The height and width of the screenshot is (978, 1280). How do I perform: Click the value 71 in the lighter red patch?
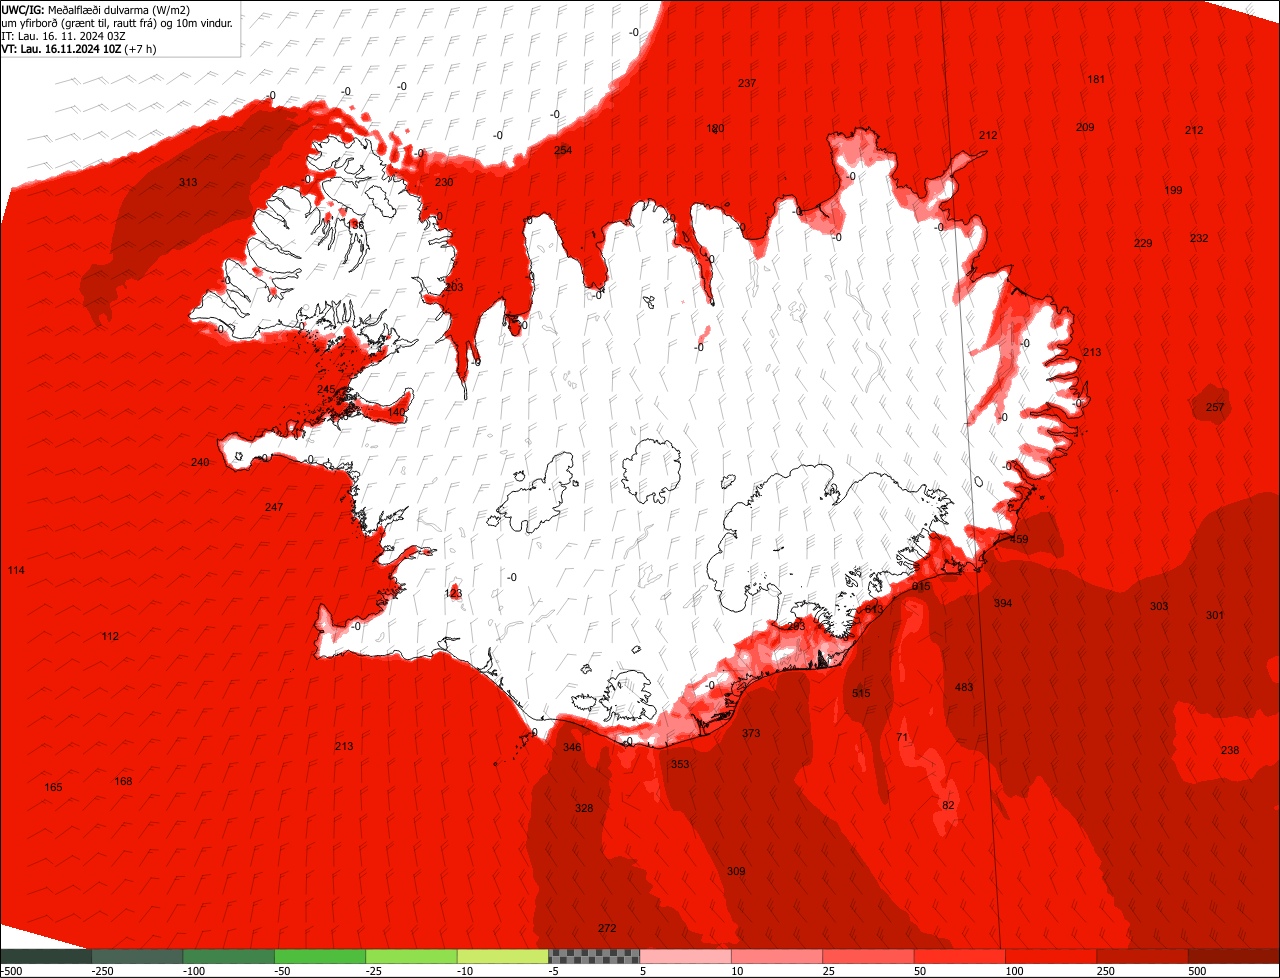[x=902, y=737]
